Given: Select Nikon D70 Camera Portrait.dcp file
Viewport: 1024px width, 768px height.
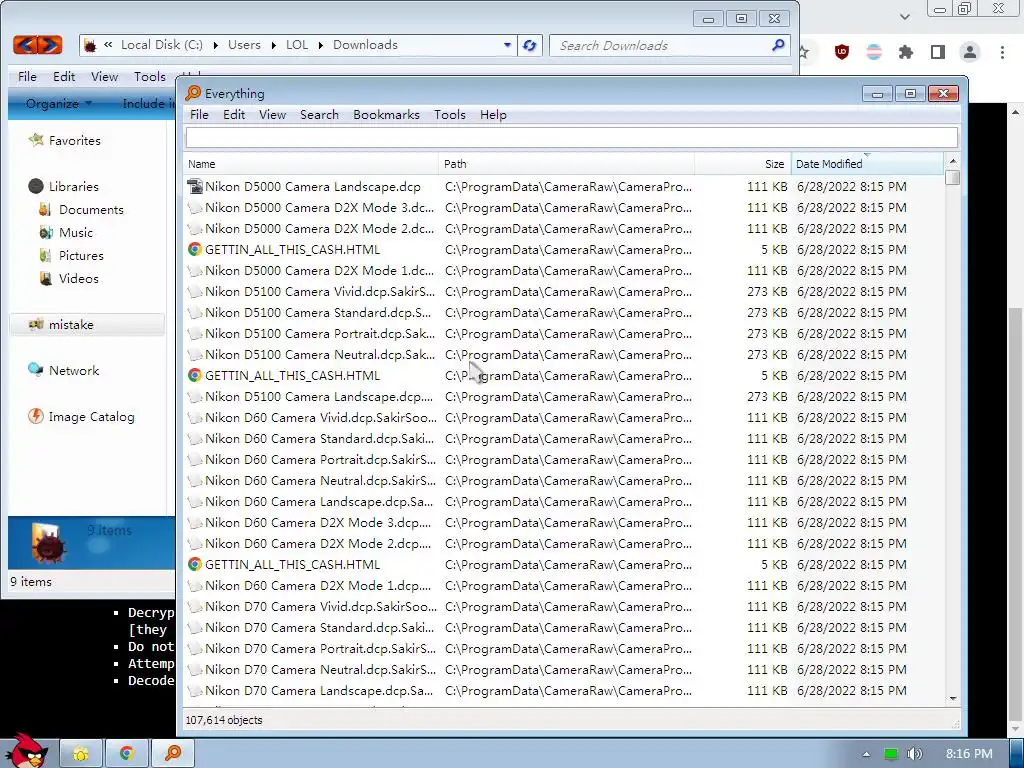Looking at the screenshot, I should (320, 648).
